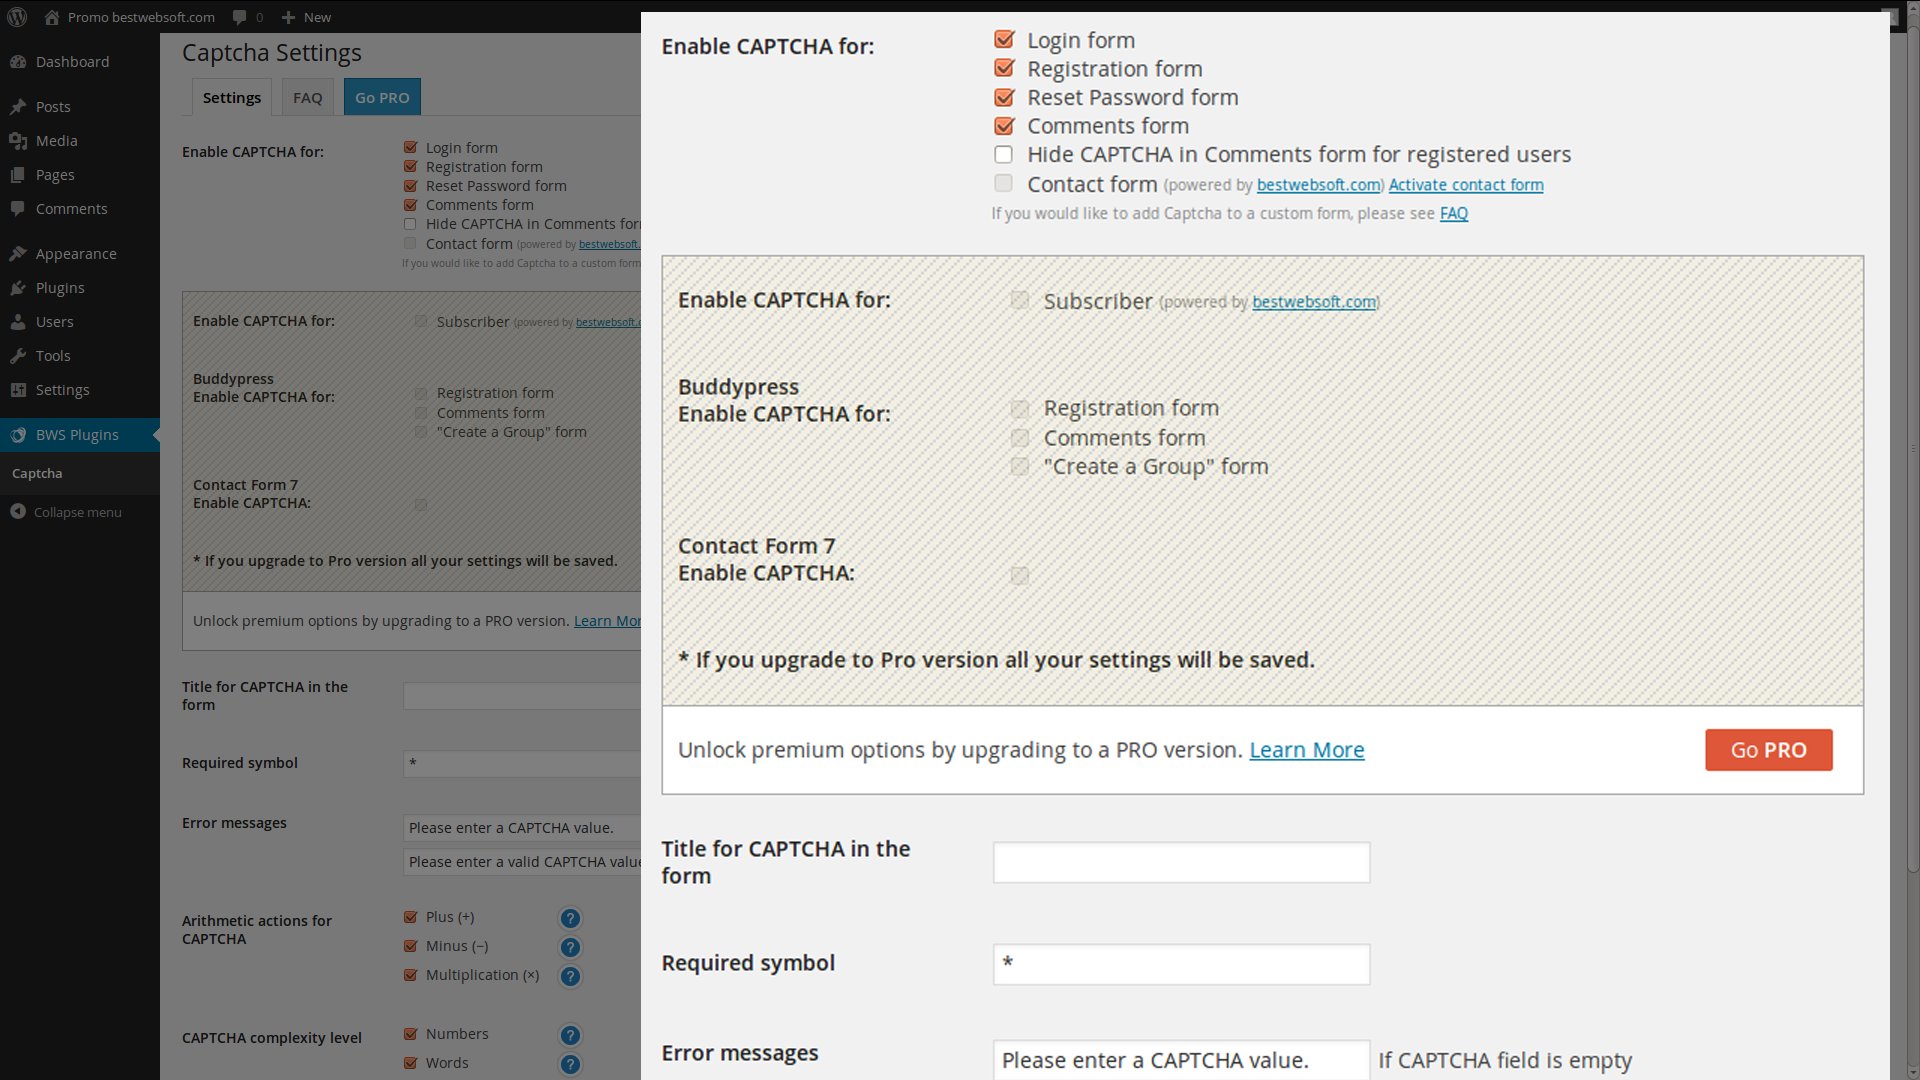Toggle Multiplication (×) checkbox
The width and height of the screenshot is (1920, 1080).
410,975
